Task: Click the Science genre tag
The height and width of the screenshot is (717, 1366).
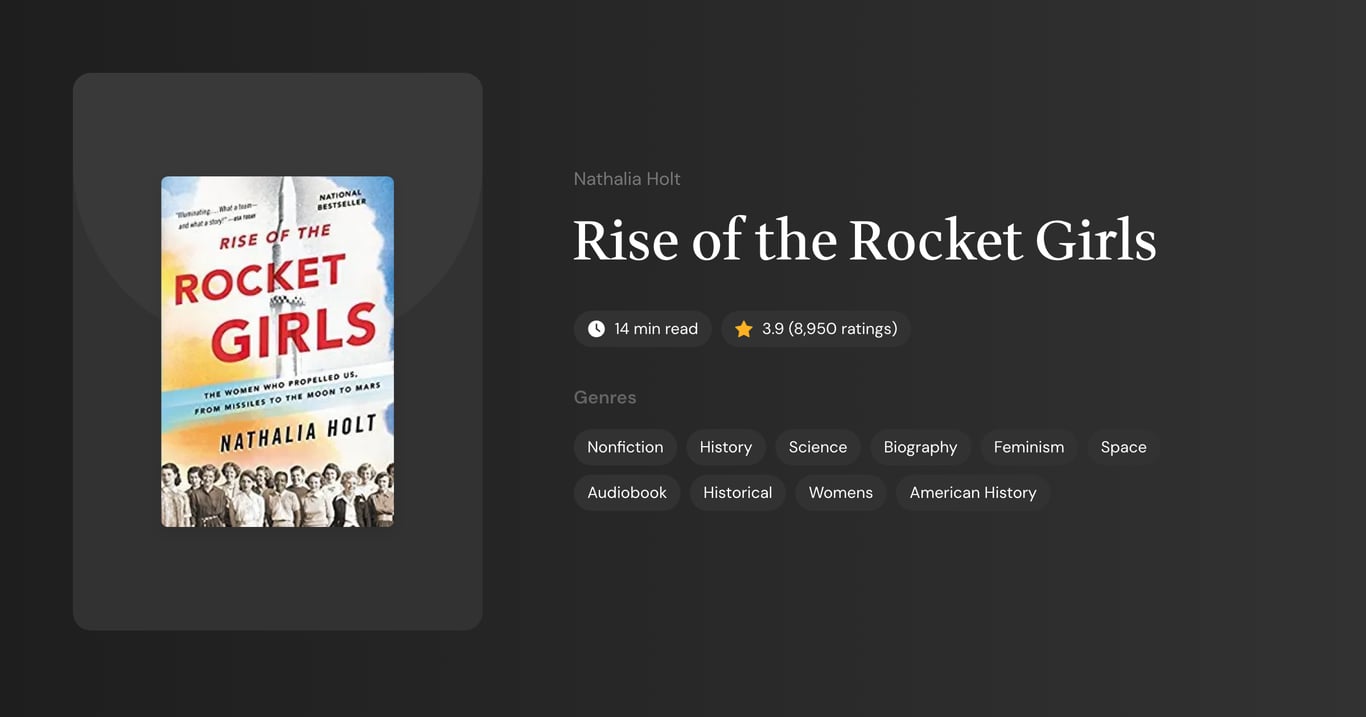Action: pos(817,447)
